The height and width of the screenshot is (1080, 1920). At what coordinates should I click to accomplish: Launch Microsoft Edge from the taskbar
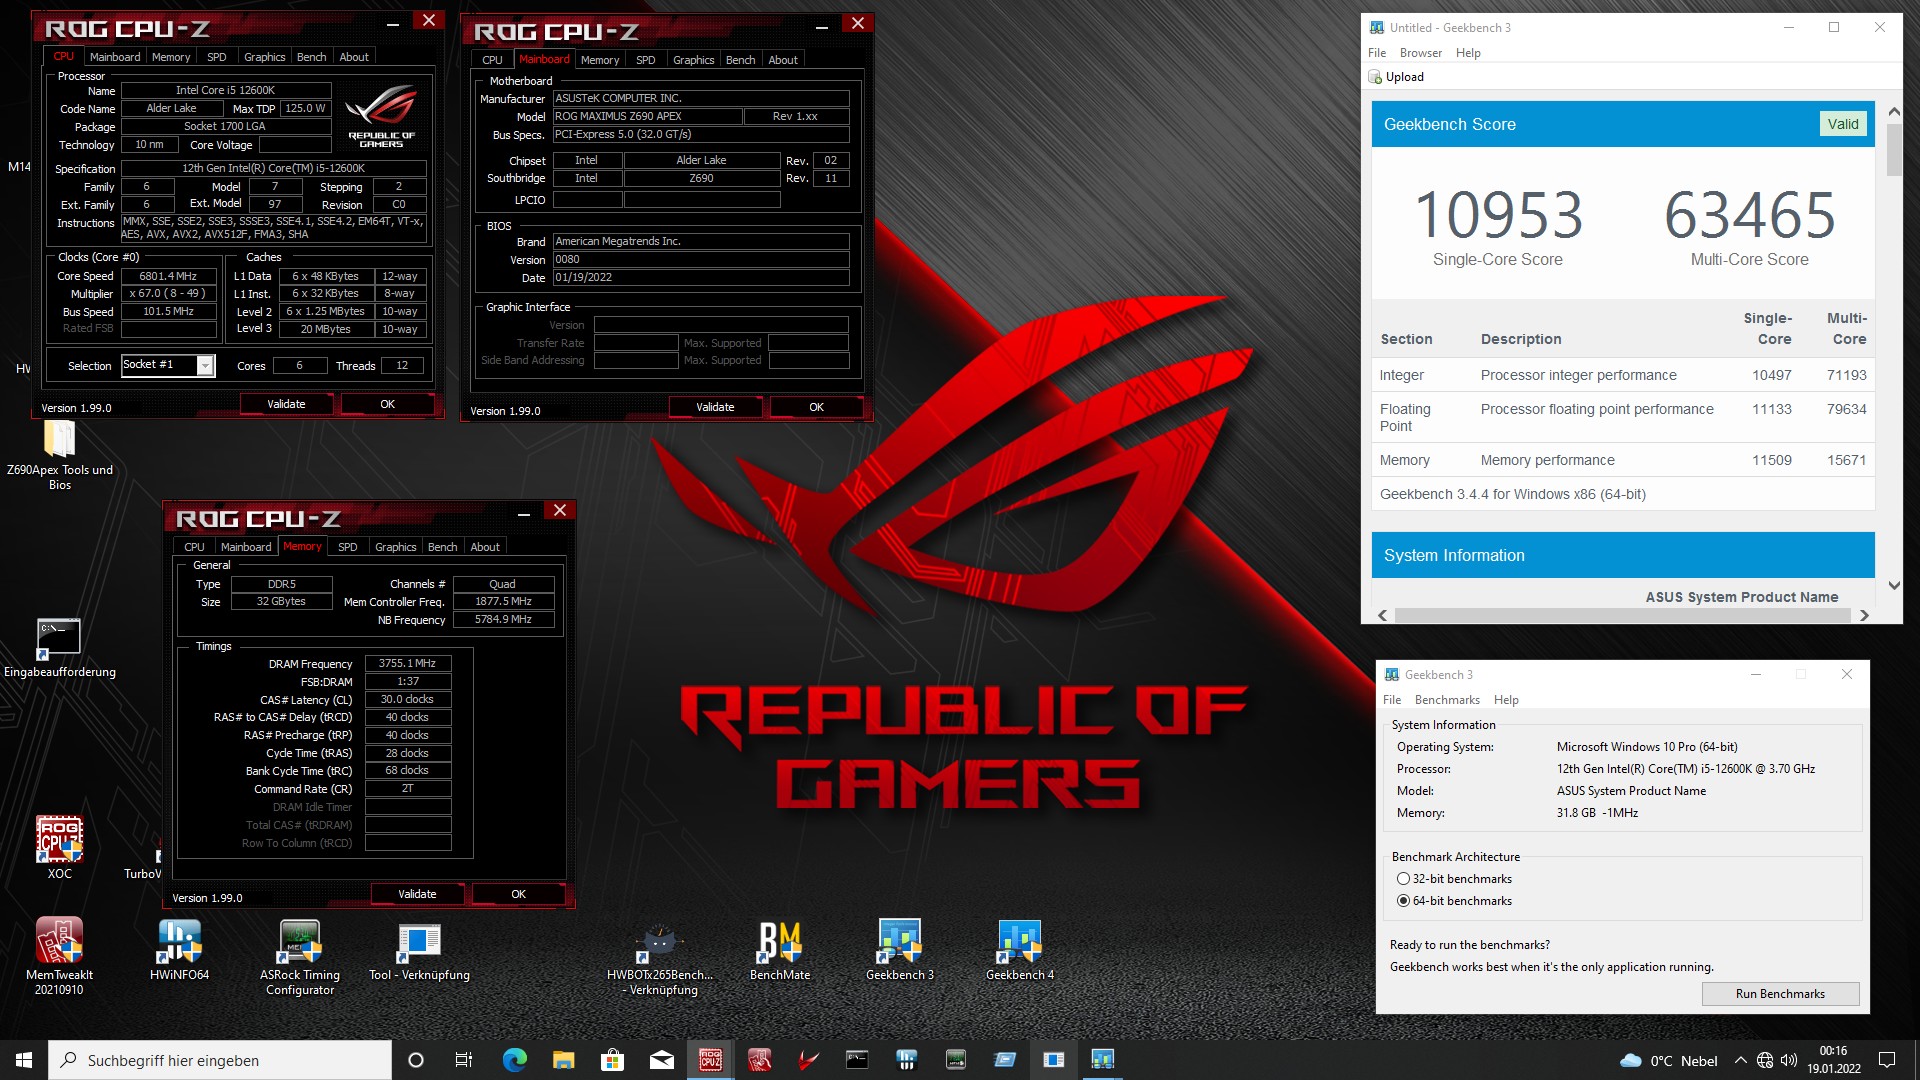(x=514, y=1060)
